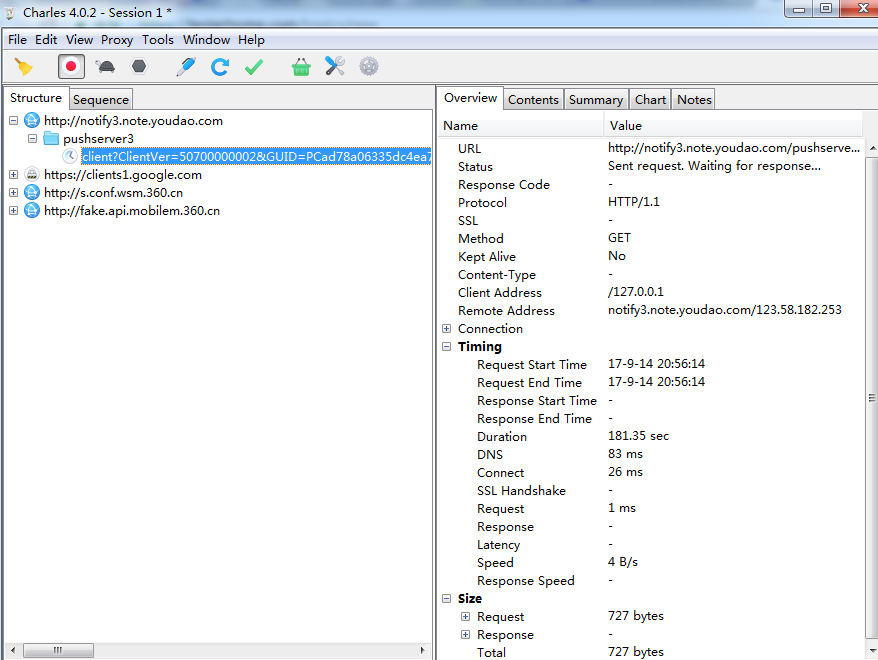Click the Protocol value 'HTTP/1.1'
The width and height of the screenshot is (878, 660).
634,202
